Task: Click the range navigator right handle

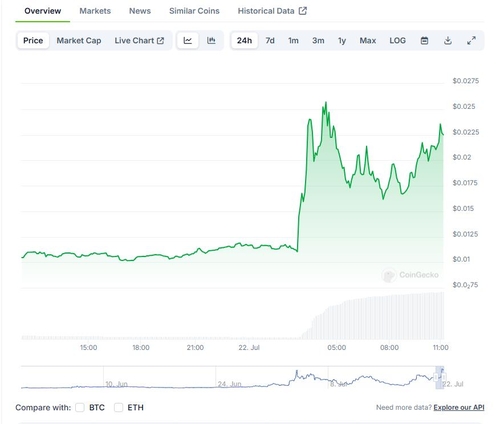Action: click(444, 377)
